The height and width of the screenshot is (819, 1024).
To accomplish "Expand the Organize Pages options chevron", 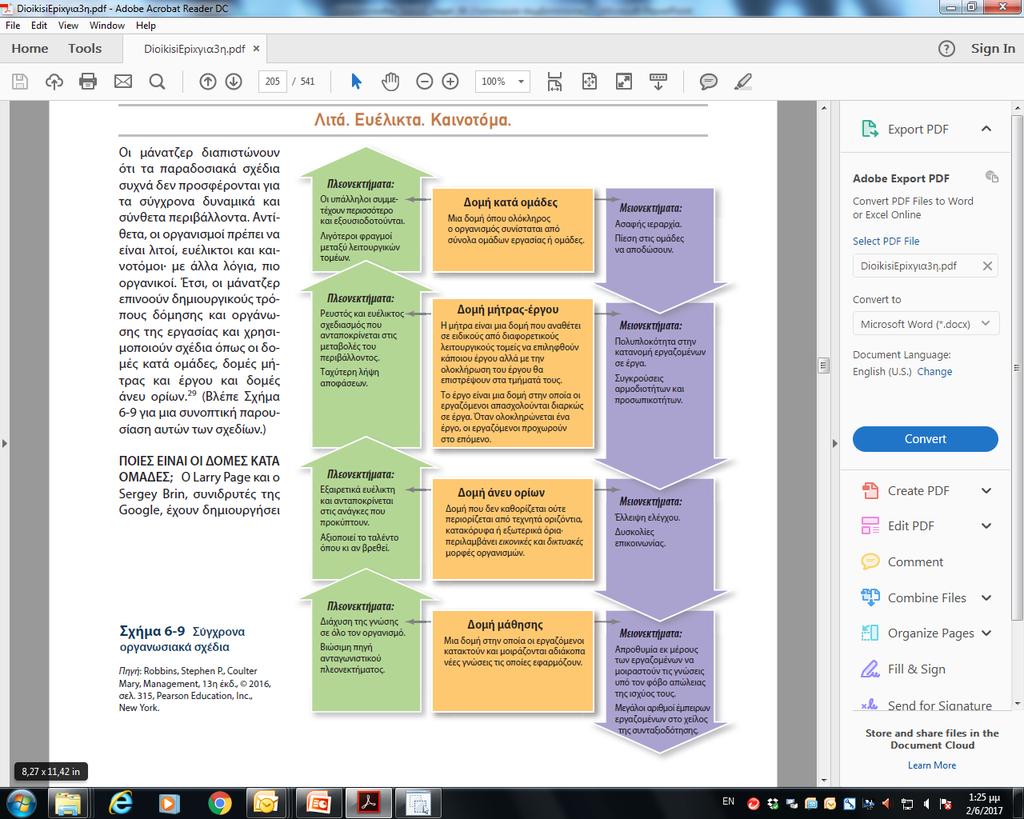I will [x=986, y=633].
